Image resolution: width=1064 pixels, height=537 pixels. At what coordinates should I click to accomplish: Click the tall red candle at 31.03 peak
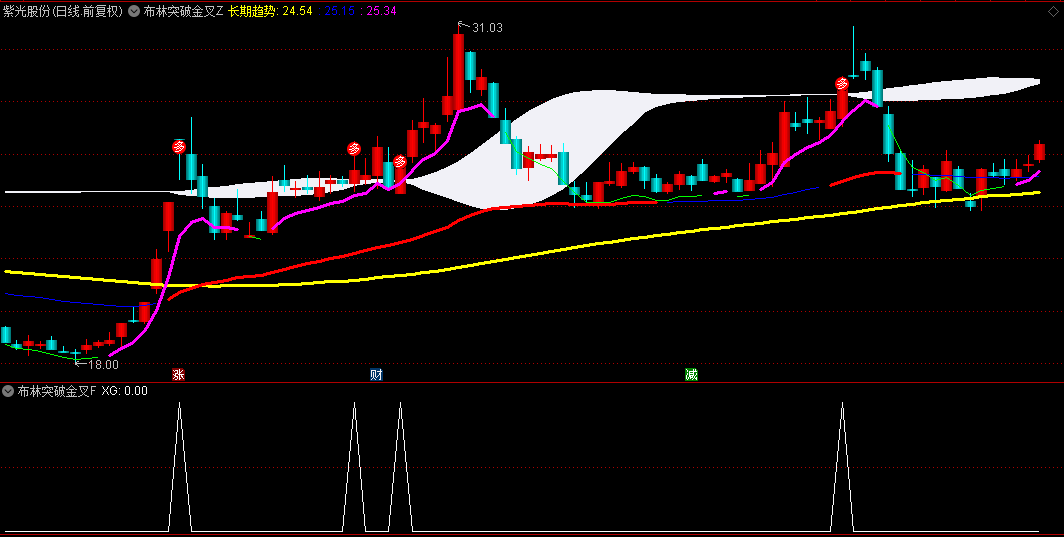tap(459, 71)
